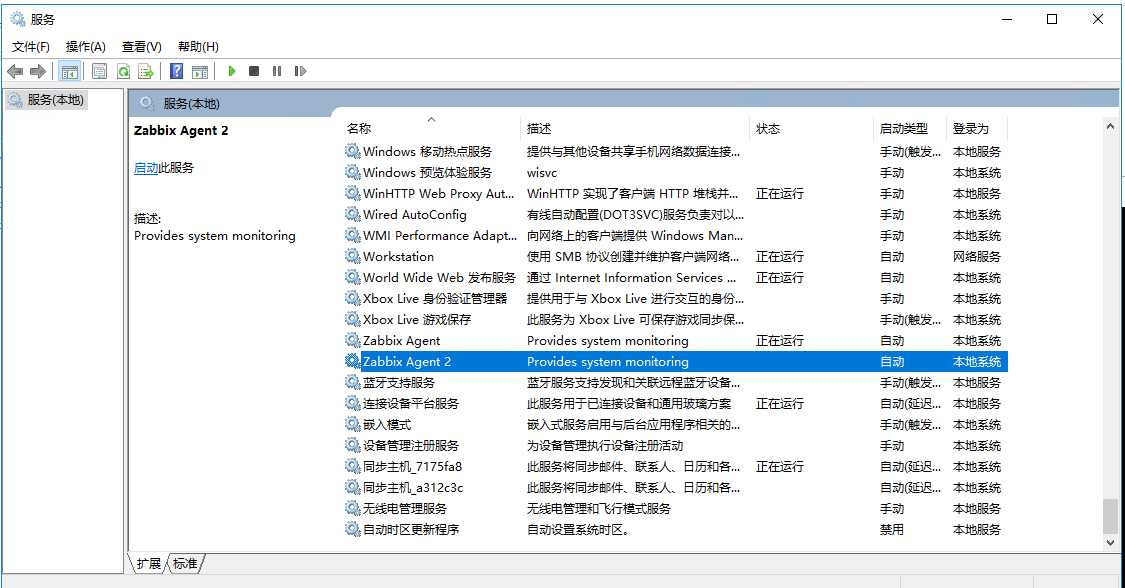The width and height of the screenshot is (1125, 588).
Task: Open the Properties toolbar icon
Action: [100, 71]
